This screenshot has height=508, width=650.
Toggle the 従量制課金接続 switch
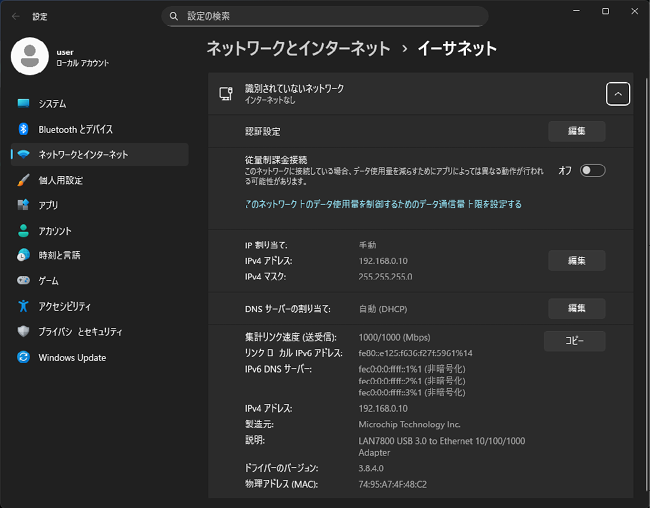coord(592,170)
